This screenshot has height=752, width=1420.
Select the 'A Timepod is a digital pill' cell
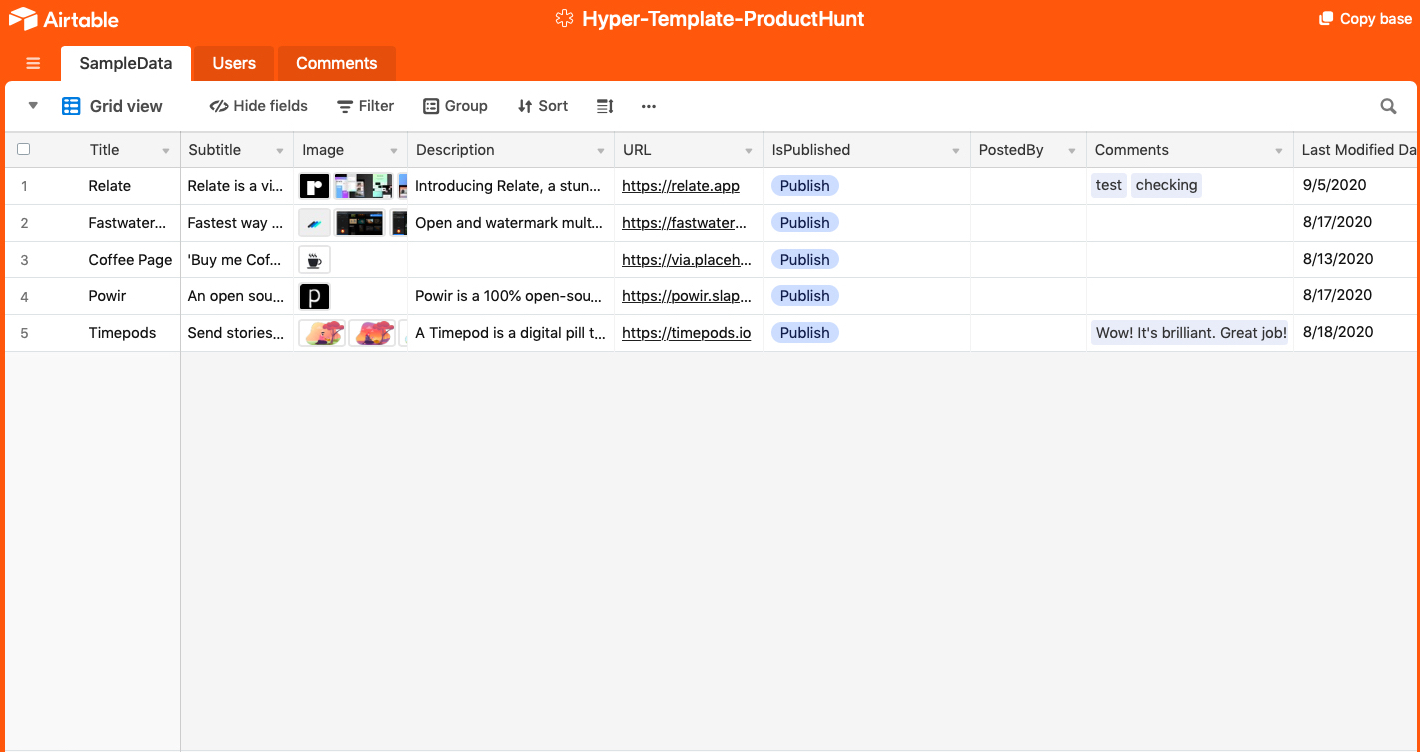(511, 333)
